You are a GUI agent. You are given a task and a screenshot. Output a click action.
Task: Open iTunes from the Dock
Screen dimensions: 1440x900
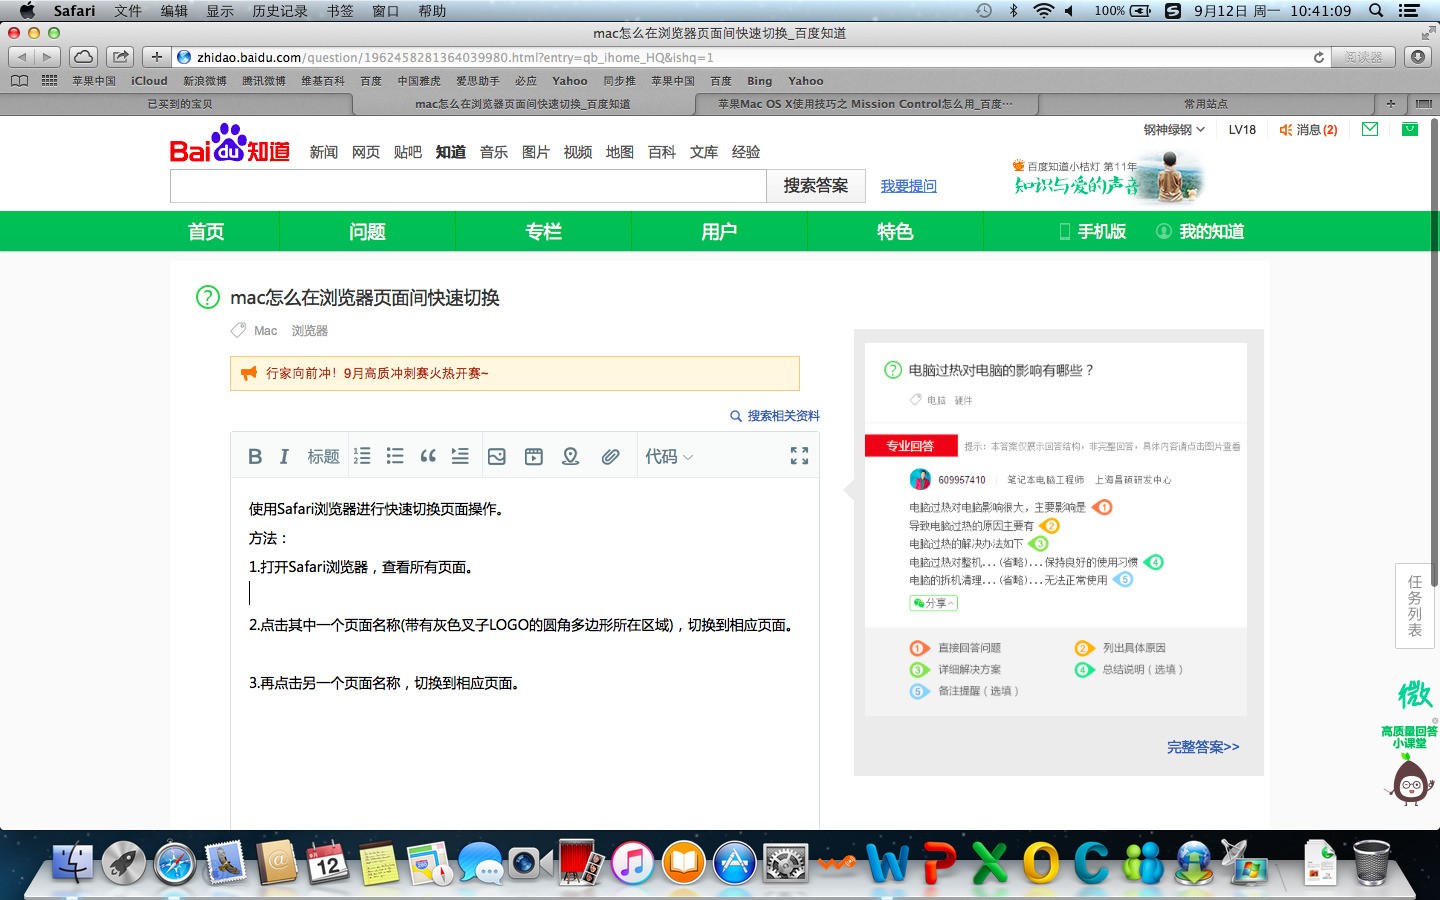click(x=632, y=863)
